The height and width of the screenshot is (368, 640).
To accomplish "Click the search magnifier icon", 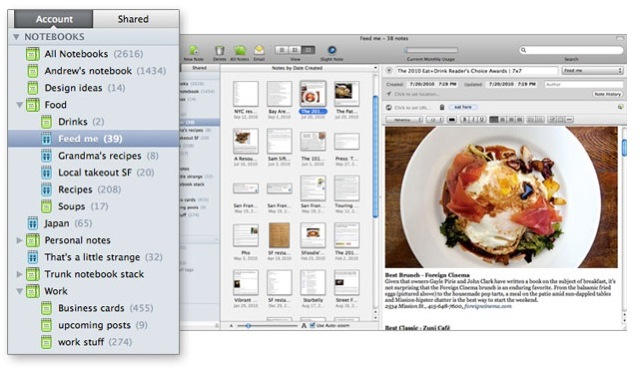I will pos(524,50).
